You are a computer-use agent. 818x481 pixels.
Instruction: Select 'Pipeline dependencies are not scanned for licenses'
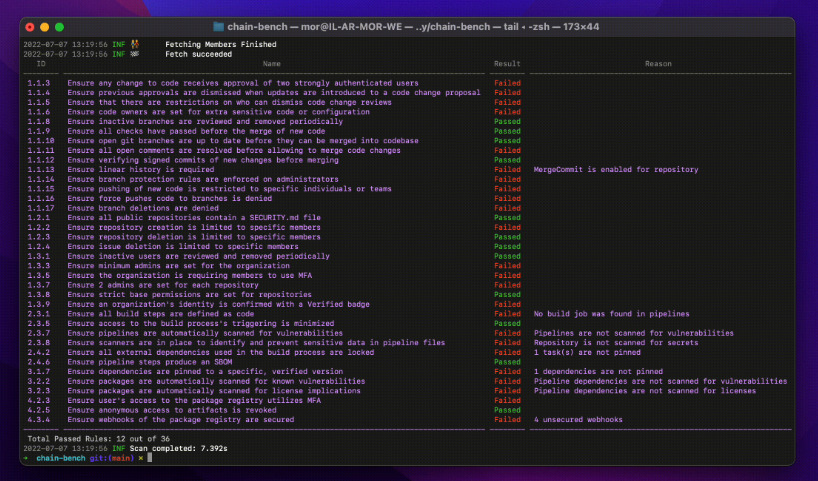point(644,391)
